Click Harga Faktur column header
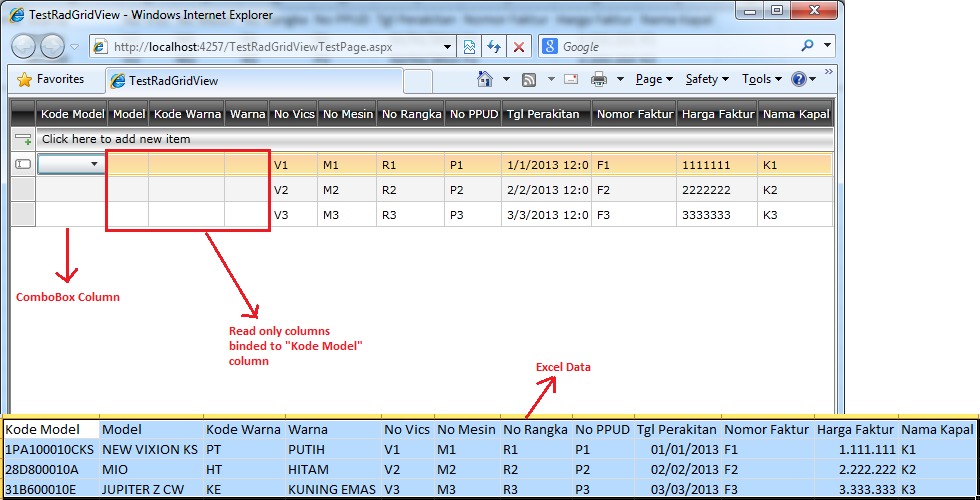980x500 pixels. click(718, 114)
